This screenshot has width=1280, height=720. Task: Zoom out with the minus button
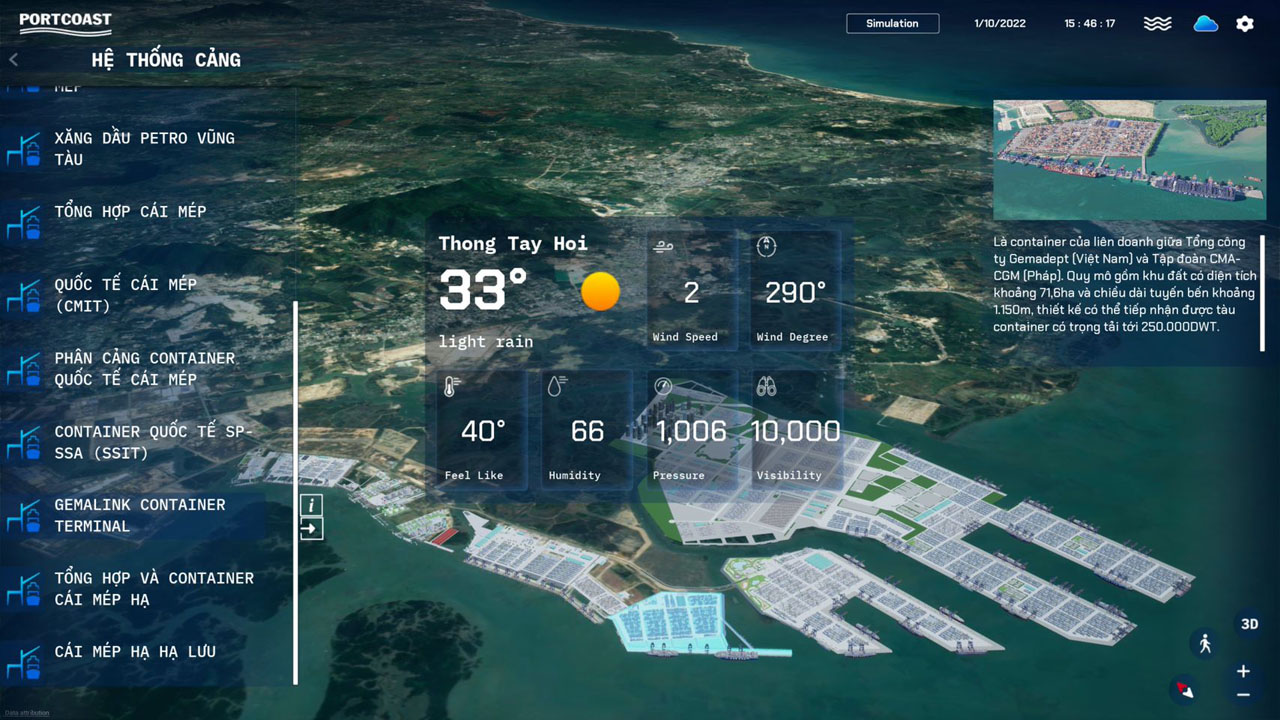[x=1243, y=695]
